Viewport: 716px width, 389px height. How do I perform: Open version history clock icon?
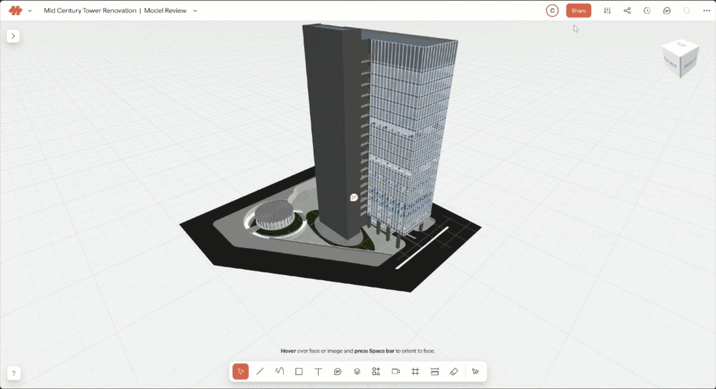click(x=647, y=11)
